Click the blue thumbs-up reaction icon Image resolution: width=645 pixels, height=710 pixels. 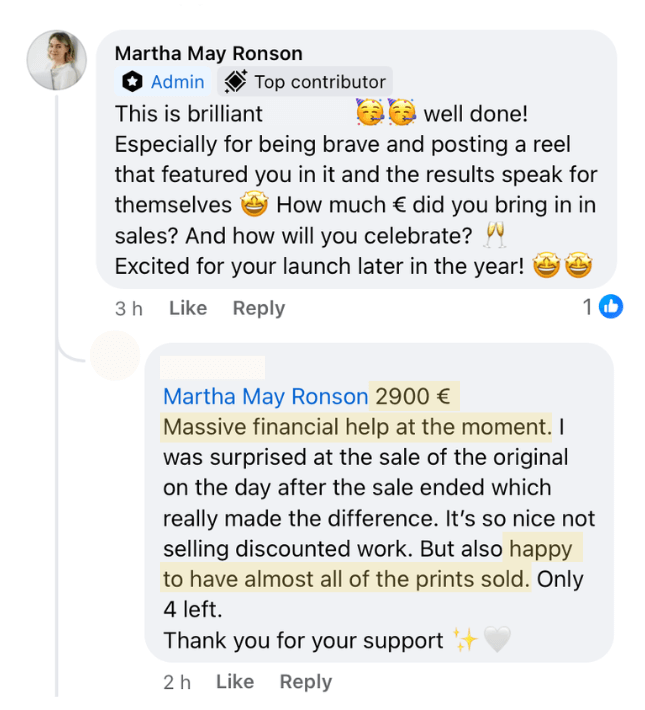(x=610, y=307)
